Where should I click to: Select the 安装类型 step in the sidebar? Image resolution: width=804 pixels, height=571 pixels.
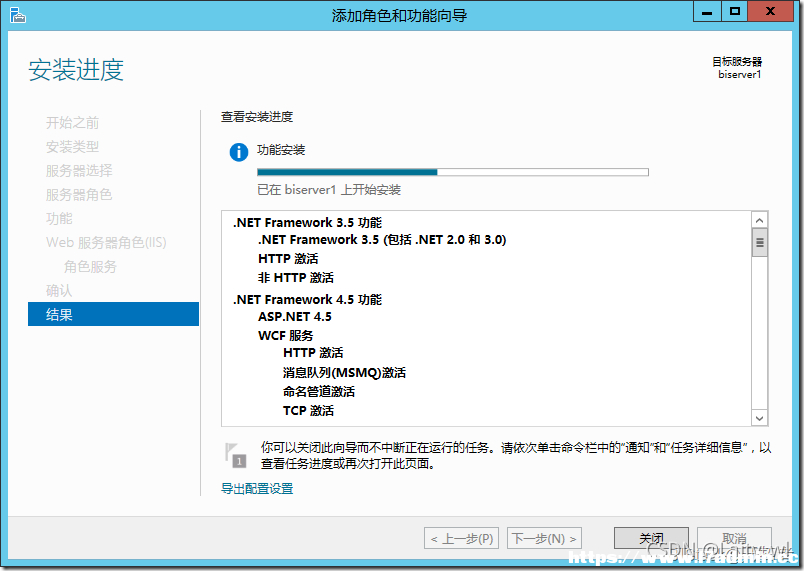[x=72, y=147]
